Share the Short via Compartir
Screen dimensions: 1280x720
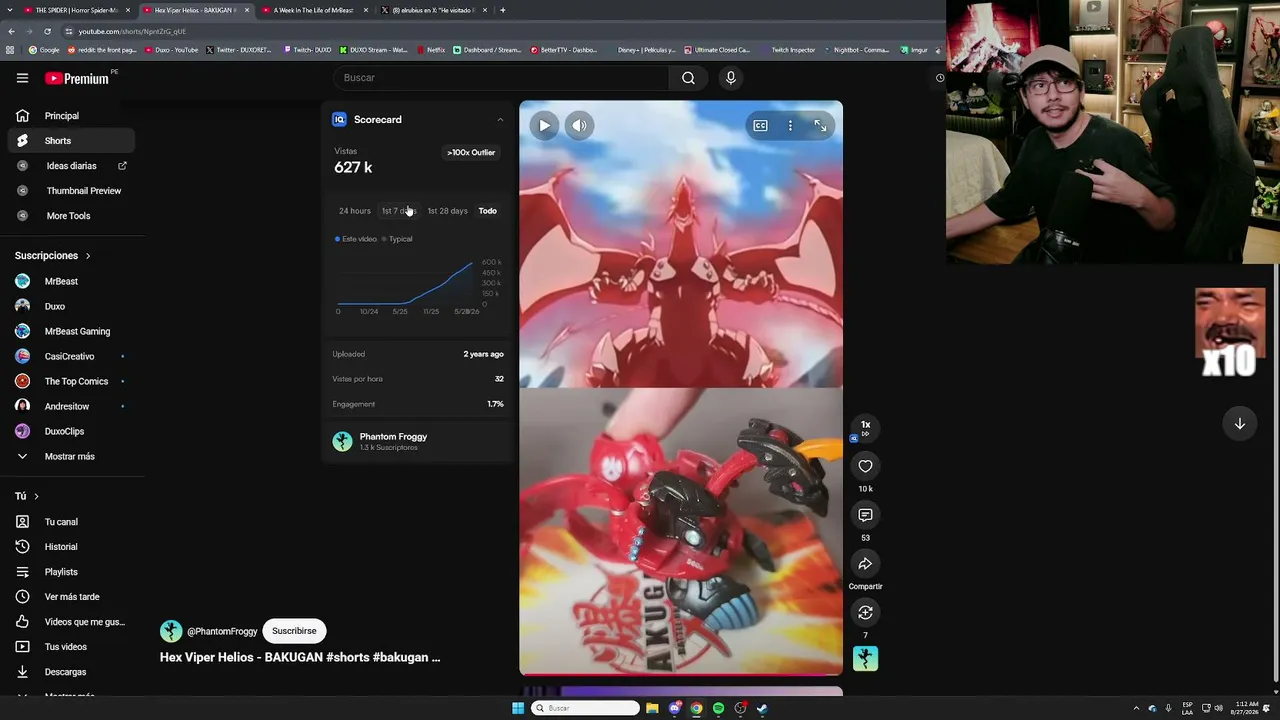[866, 564]
